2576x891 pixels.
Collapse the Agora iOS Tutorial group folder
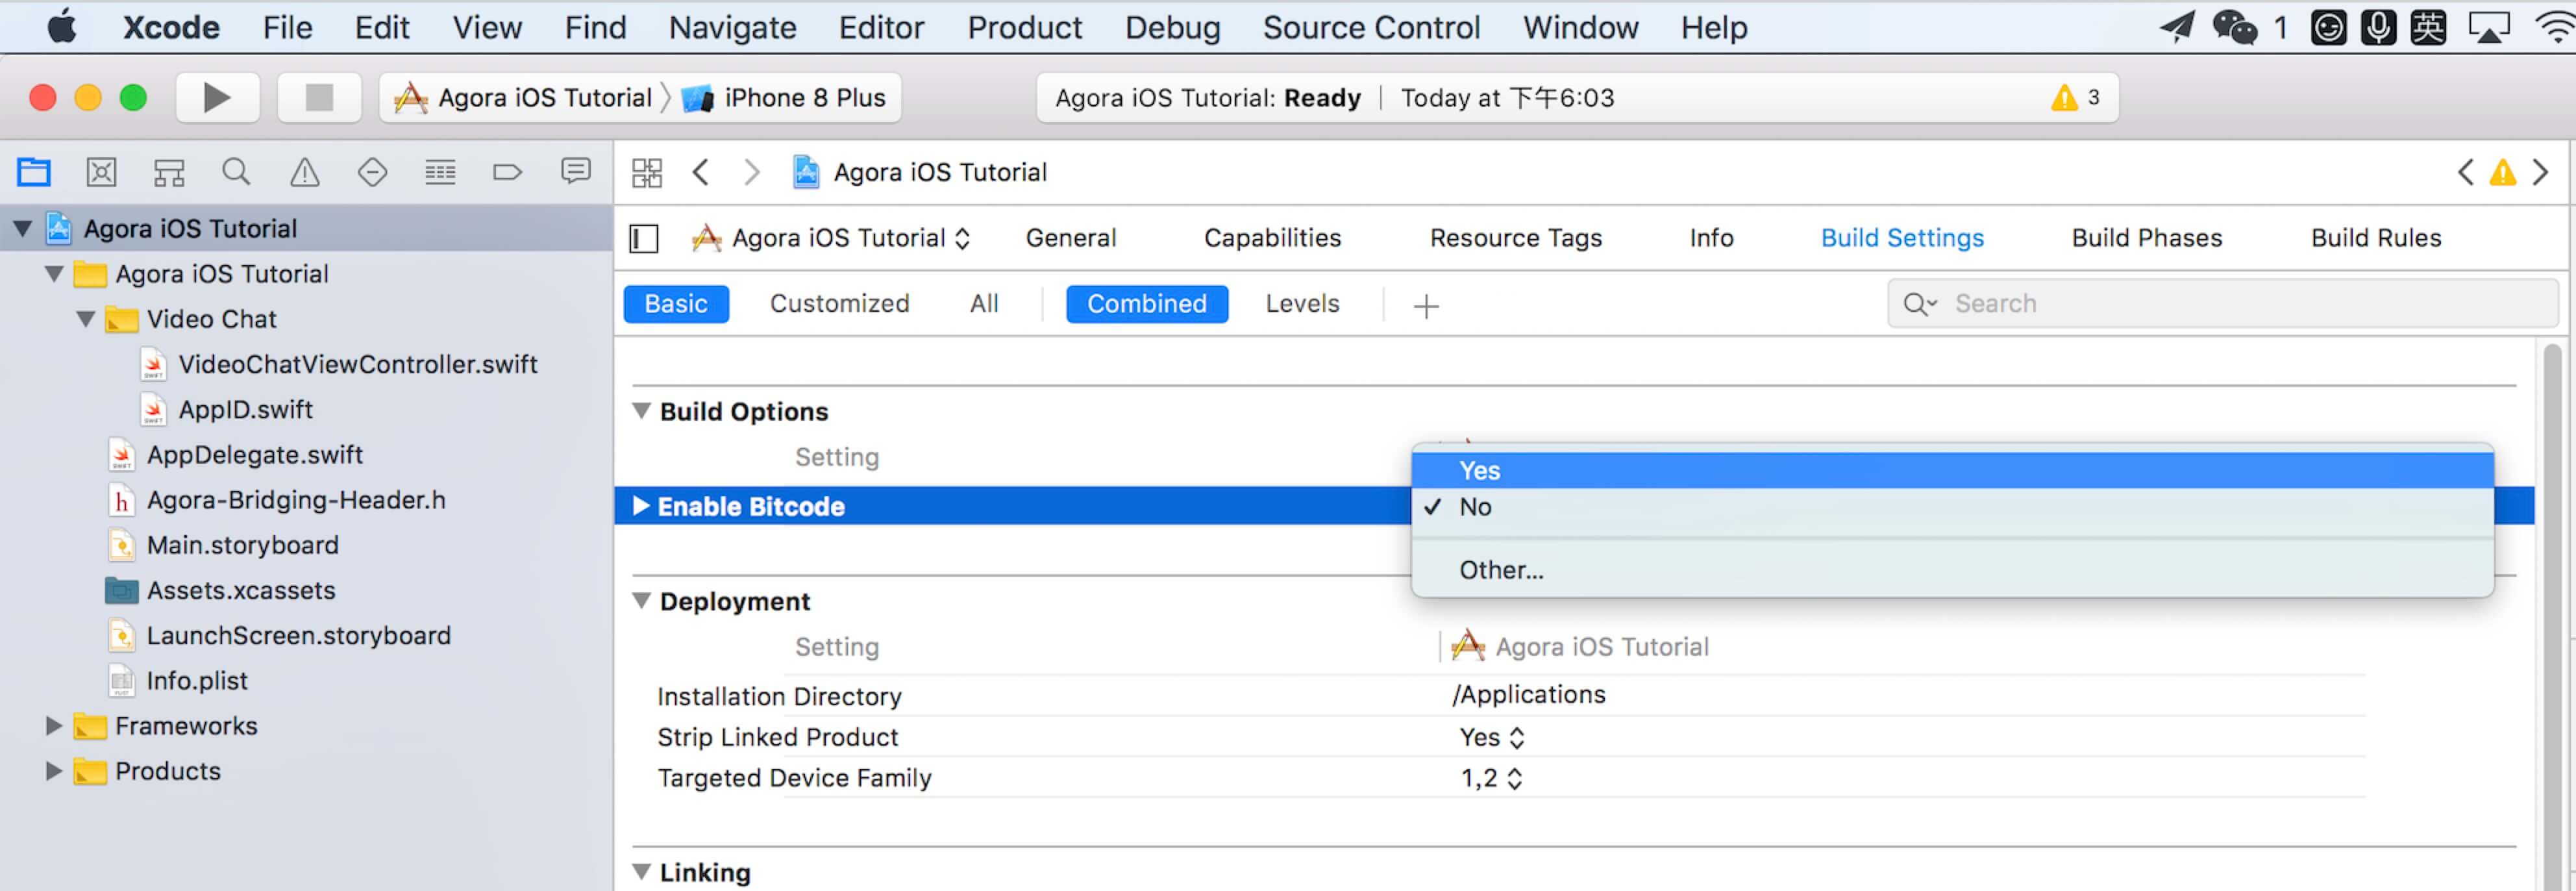point(54,274)
